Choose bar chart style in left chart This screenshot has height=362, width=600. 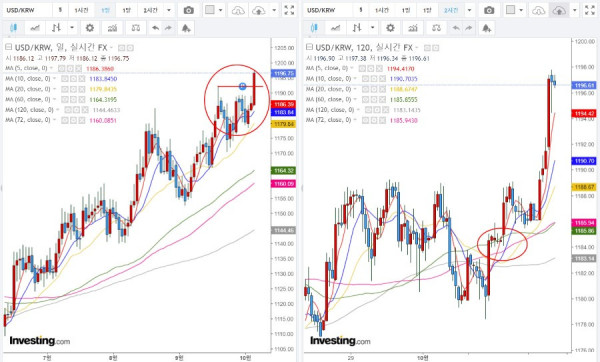click(x=56, y=28)
